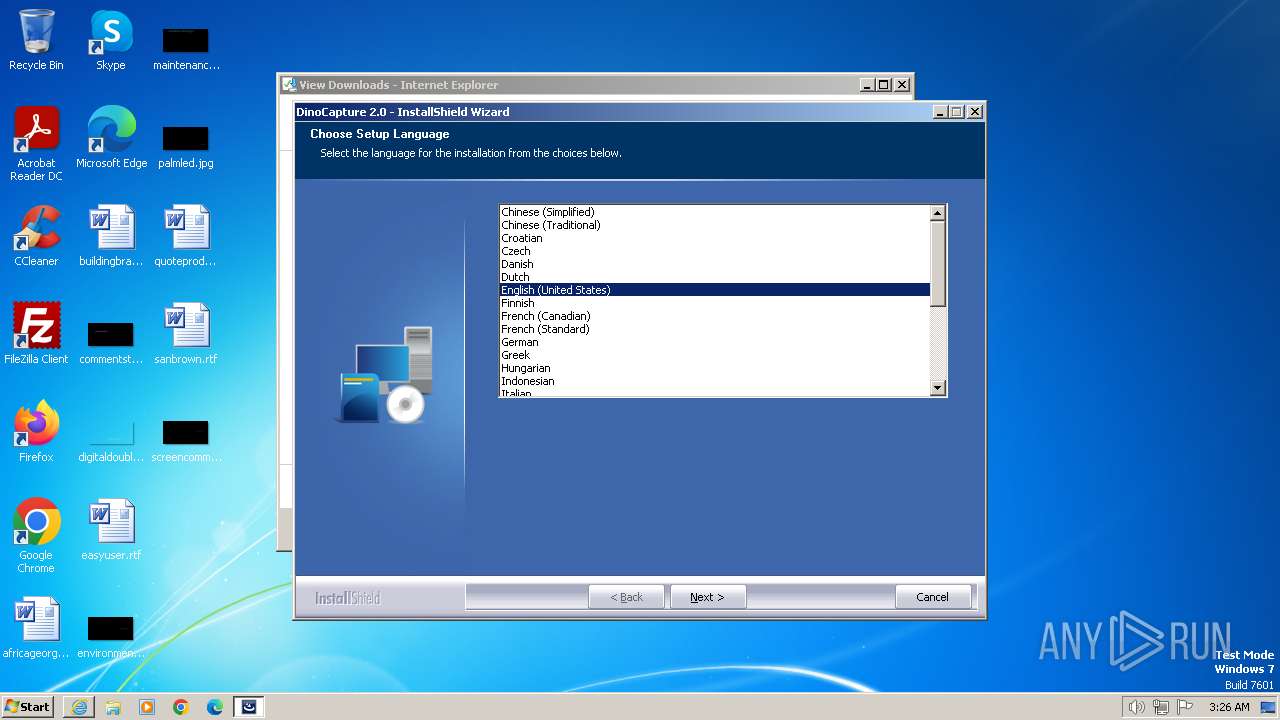Click the language list scroll-down arrow
Screen dimensions: 1280x720
937,388
